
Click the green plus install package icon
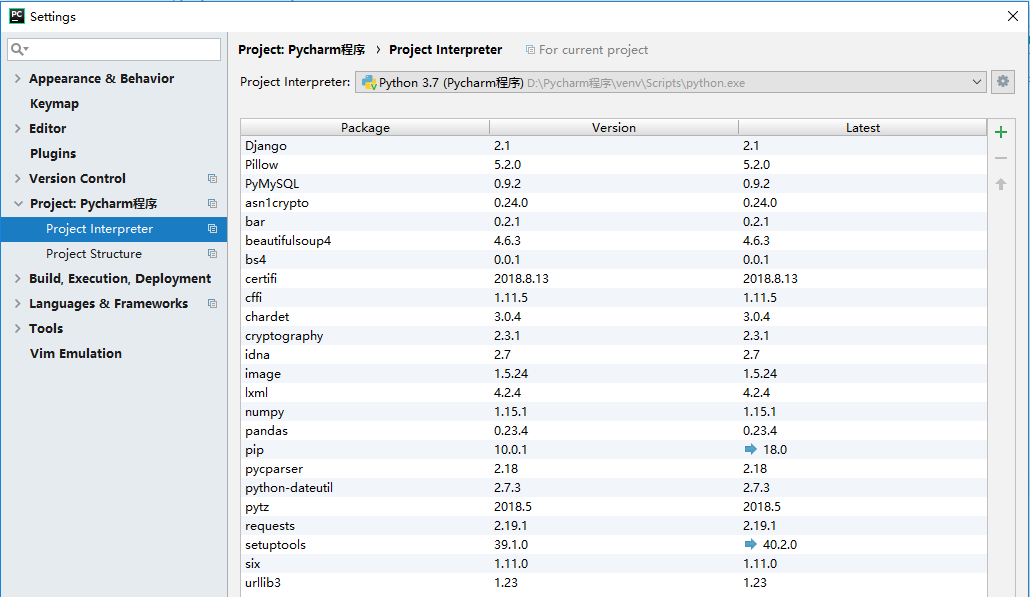(1000, 132)
